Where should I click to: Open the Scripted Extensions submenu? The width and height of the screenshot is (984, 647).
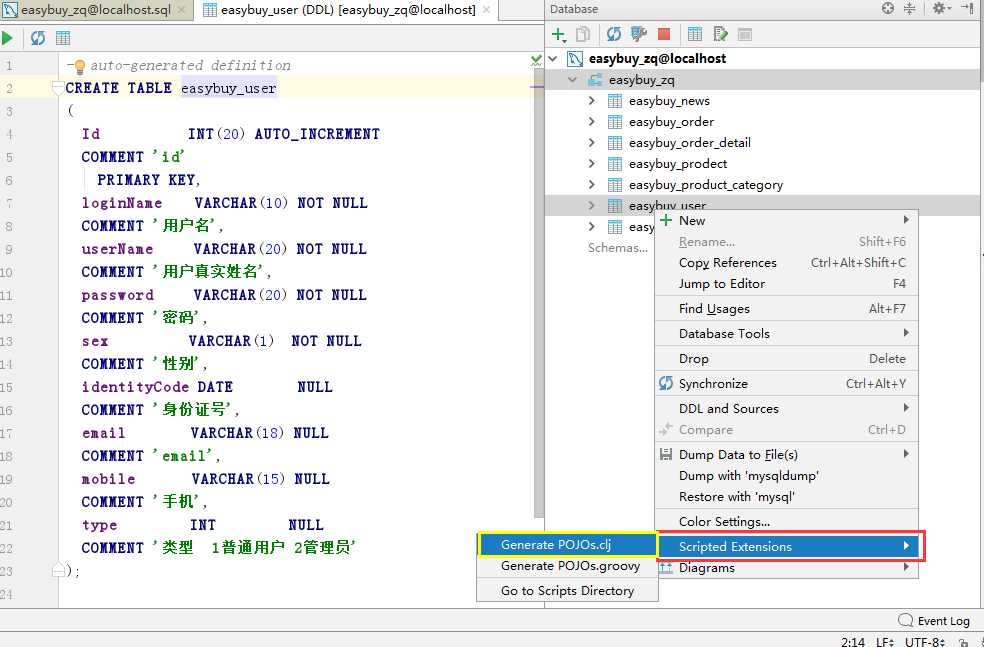click(789, 547)
